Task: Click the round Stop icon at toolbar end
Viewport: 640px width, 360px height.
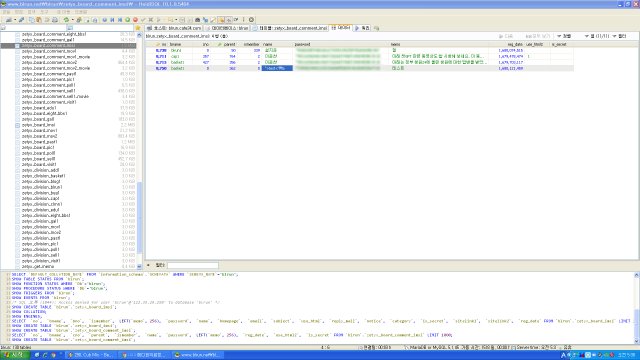Action: (x=251, y=20)
